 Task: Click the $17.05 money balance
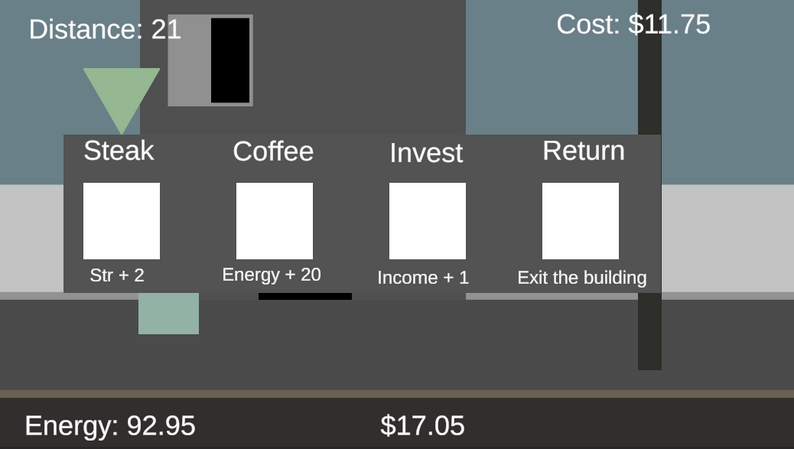point(422,426)
